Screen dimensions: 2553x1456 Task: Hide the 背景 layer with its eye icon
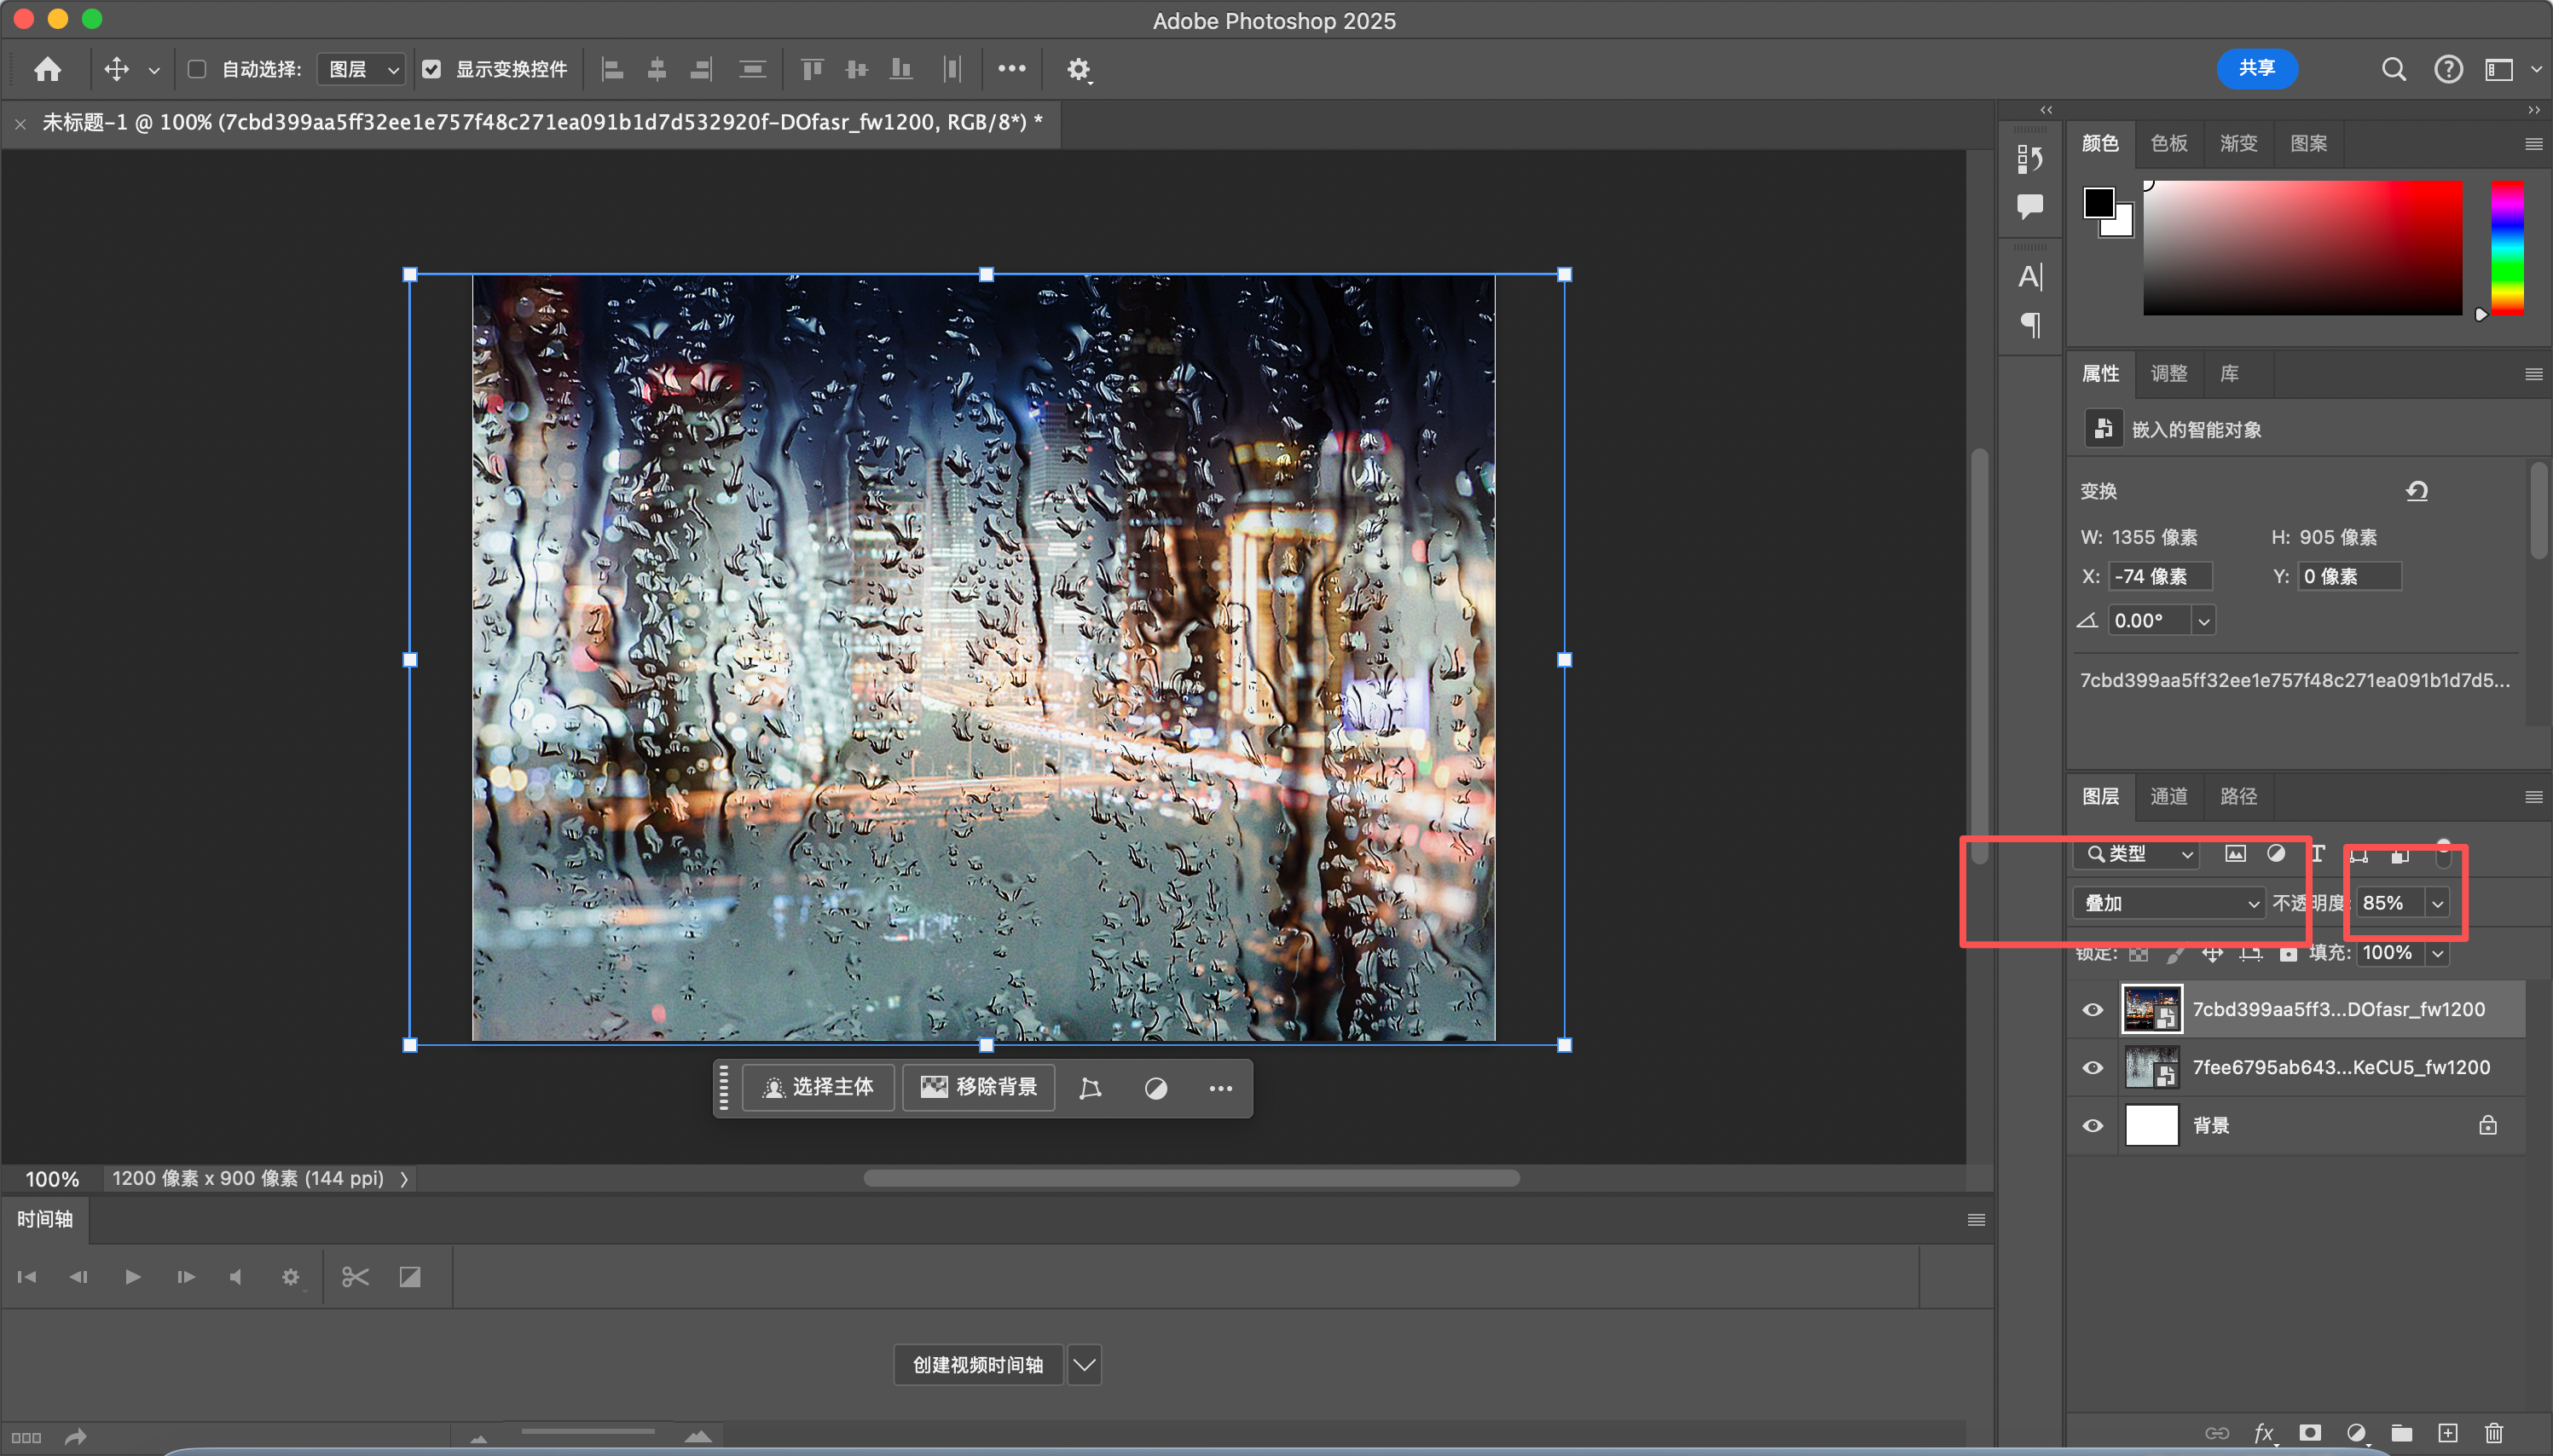click(x=2092, y=1125)
